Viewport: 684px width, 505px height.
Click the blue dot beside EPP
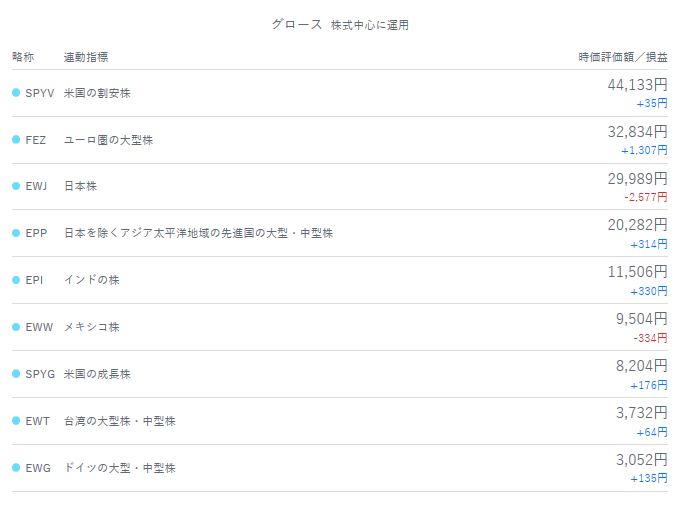point(16,233)
